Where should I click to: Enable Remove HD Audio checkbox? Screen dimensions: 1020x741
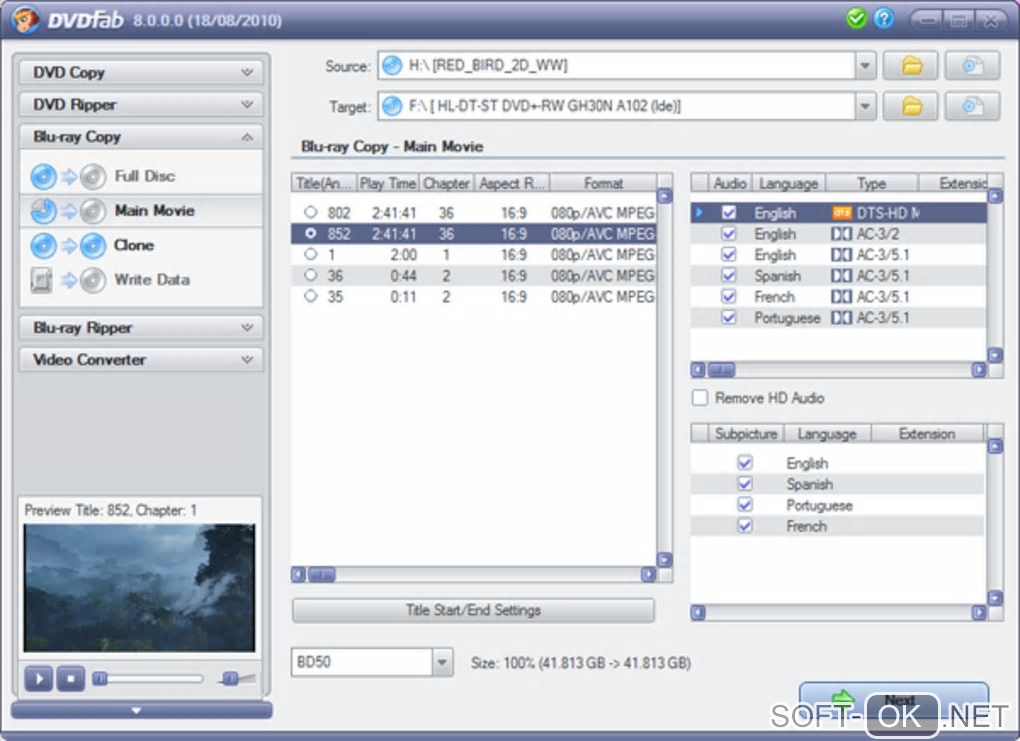pyautogui.click(x=700, y=397)
